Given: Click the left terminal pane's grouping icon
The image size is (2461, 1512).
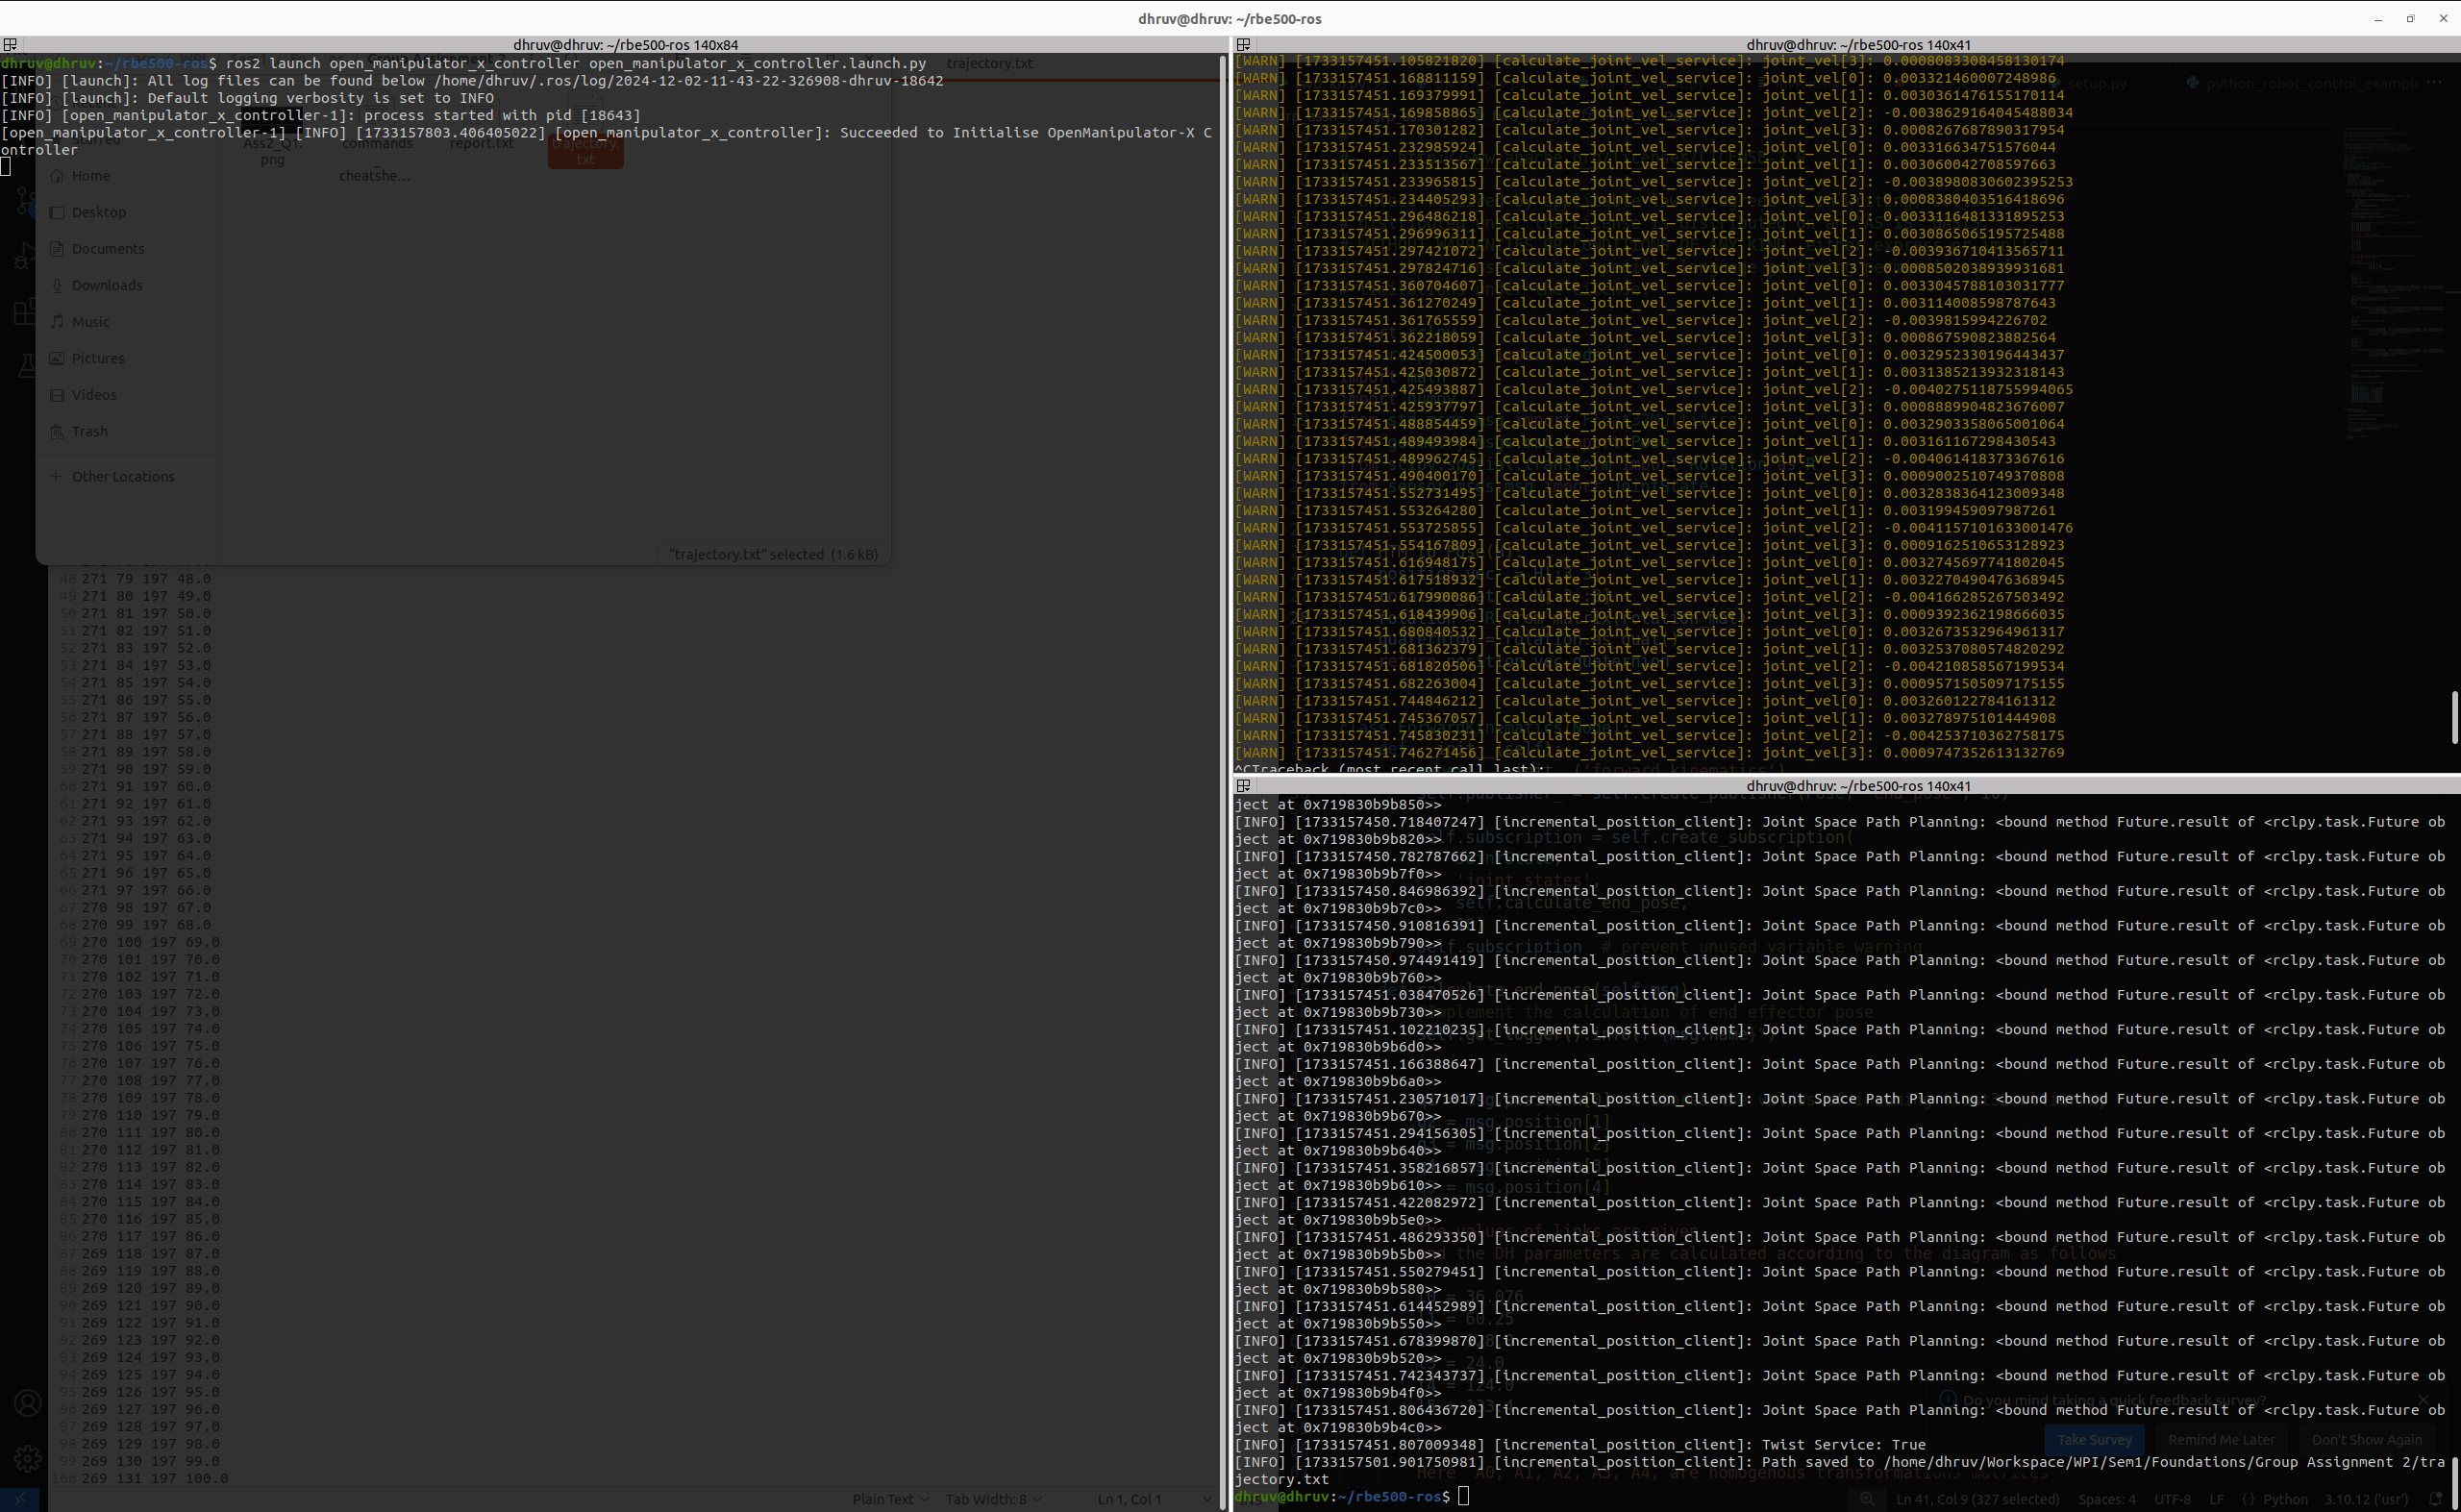Looking at the screenshot, I should pyautogui.click(x=10, y=45).
